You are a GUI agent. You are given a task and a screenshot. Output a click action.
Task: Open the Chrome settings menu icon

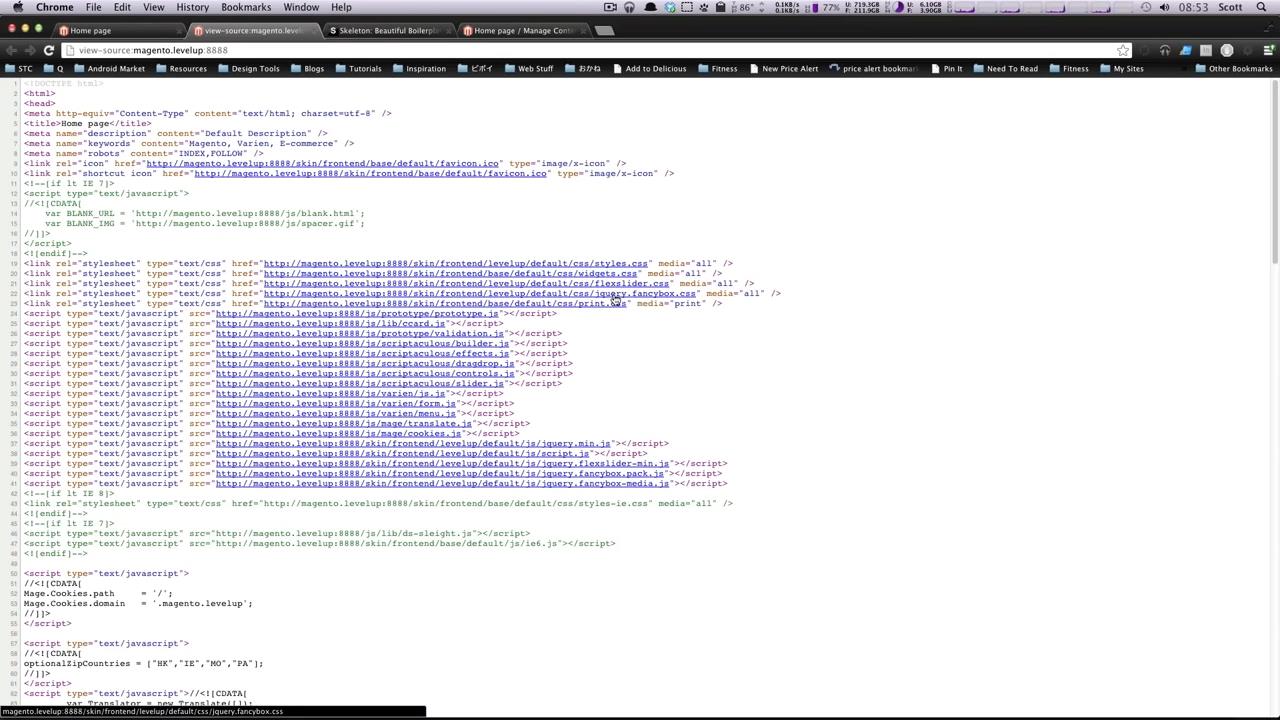click(1268, 50)
